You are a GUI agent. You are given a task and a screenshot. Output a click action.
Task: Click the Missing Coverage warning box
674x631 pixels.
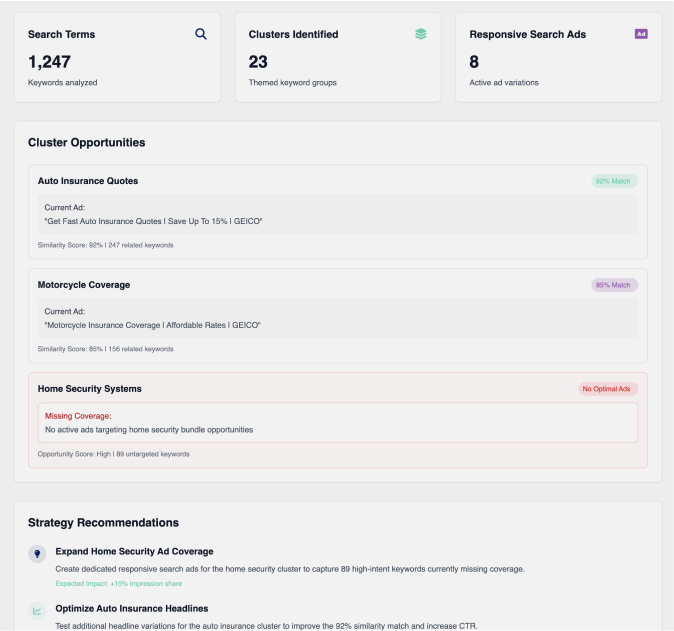(x=337, y=422)
